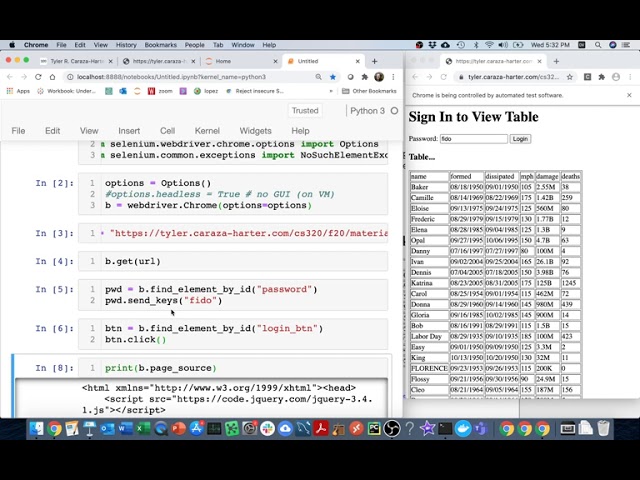Open the Jupyter Cell menu
Image resolution: width=640 pixels, height=480 pixels.
coord(167,131)
